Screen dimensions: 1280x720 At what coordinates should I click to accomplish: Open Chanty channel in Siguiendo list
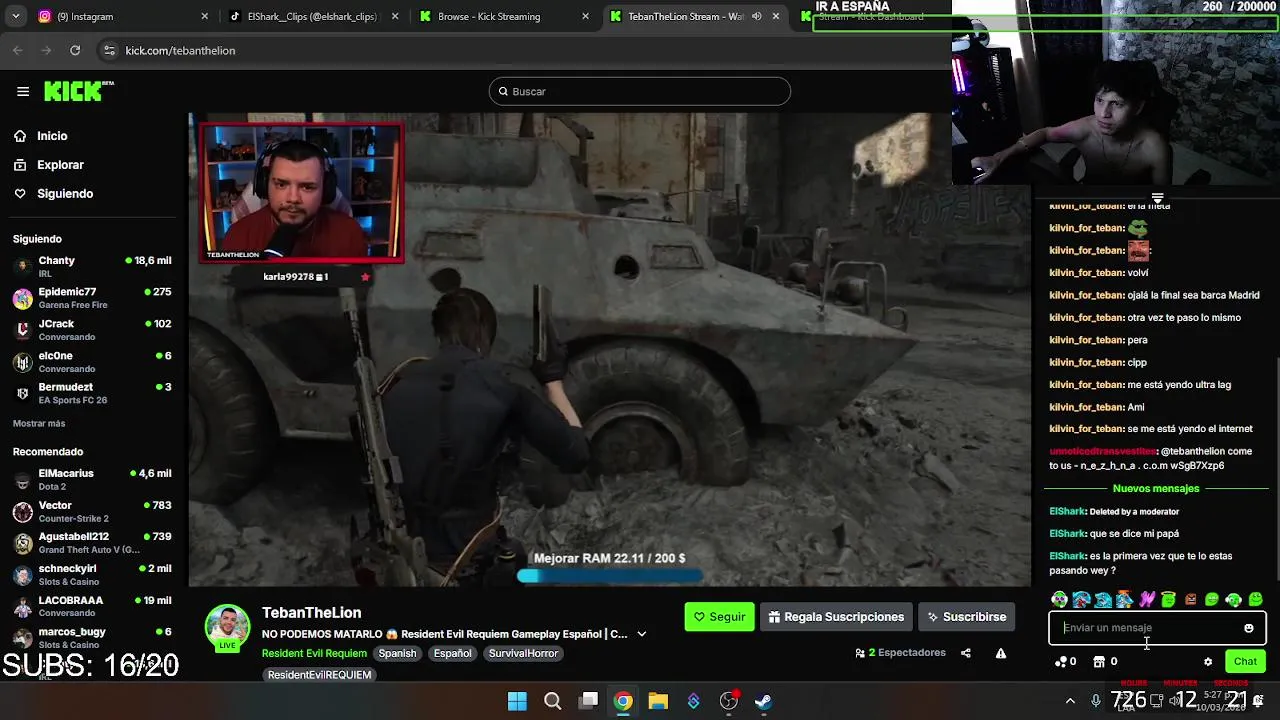tap(92, 266)
